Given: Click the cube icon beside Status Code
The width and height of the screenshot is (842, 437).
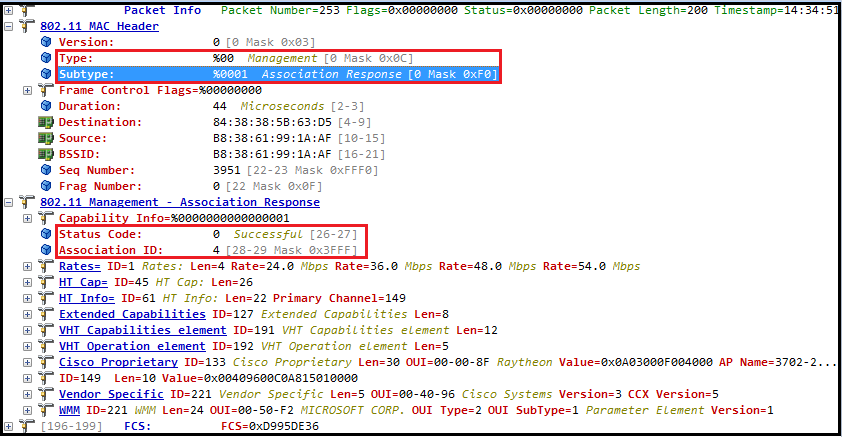Looking at the screenshot, I should click(x=46, y=234).
